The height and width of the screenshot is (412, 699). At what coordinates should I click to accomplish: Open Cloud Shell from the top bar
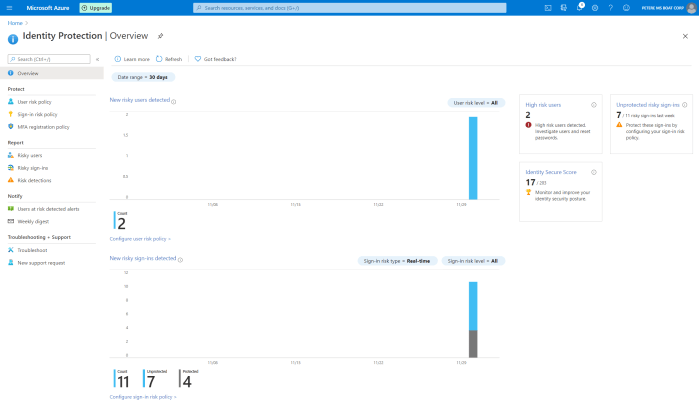548,7
